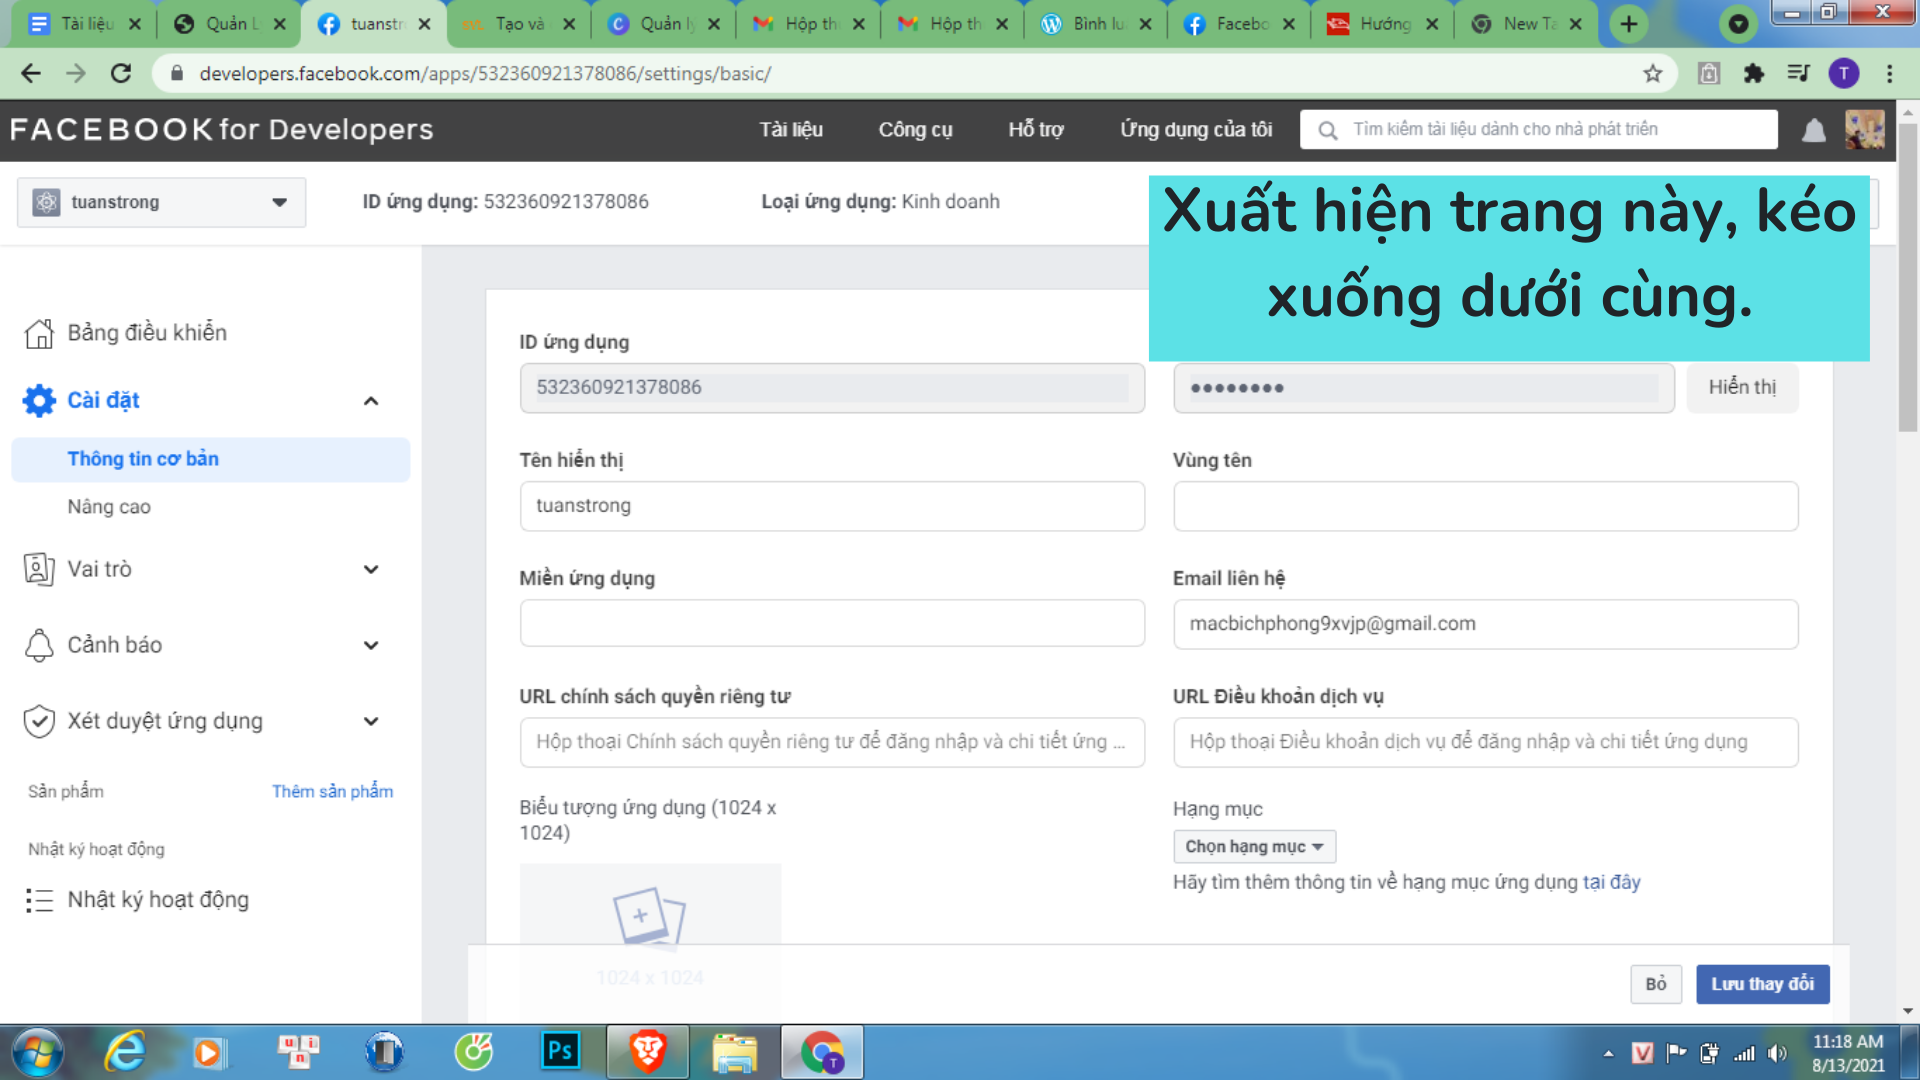Click URL Điều khoản dịch vụ field

pos(1485,742)
